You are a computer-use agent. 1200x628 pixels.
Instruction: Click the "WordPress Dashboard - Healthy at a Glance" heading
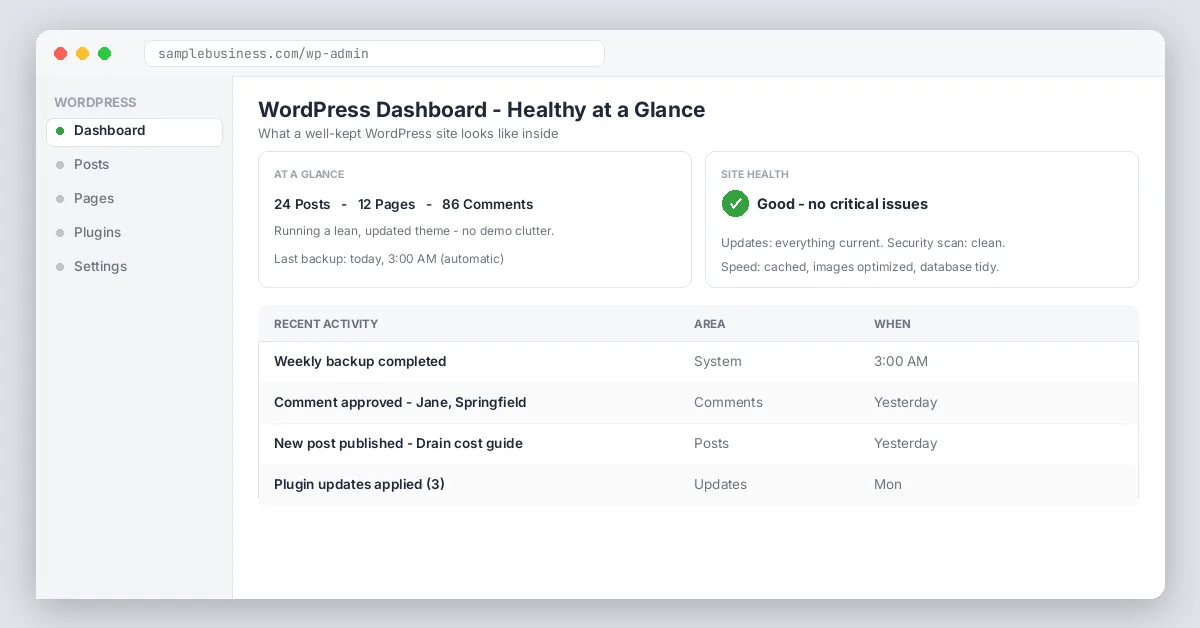481,110
